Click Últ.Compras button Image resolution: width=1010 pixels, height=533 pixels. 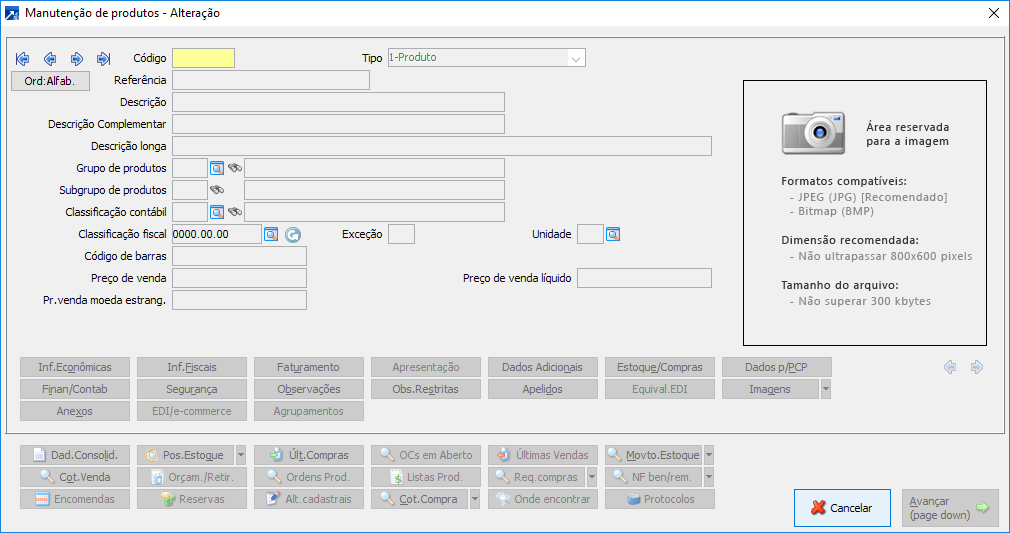click(309, 455)
